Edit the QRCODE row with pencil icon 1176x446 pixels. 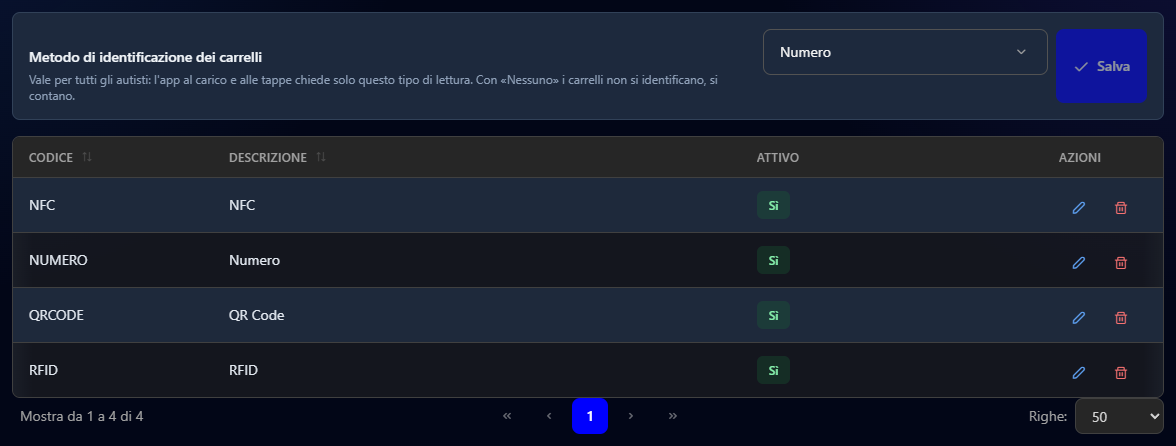[x=1078, y=318]
